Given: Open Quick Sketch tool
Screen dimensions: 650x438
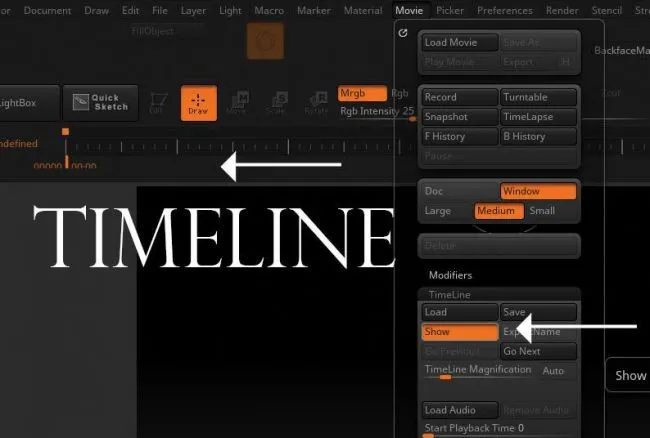Looking at the screenshot, I should click(x=100, y=103).
